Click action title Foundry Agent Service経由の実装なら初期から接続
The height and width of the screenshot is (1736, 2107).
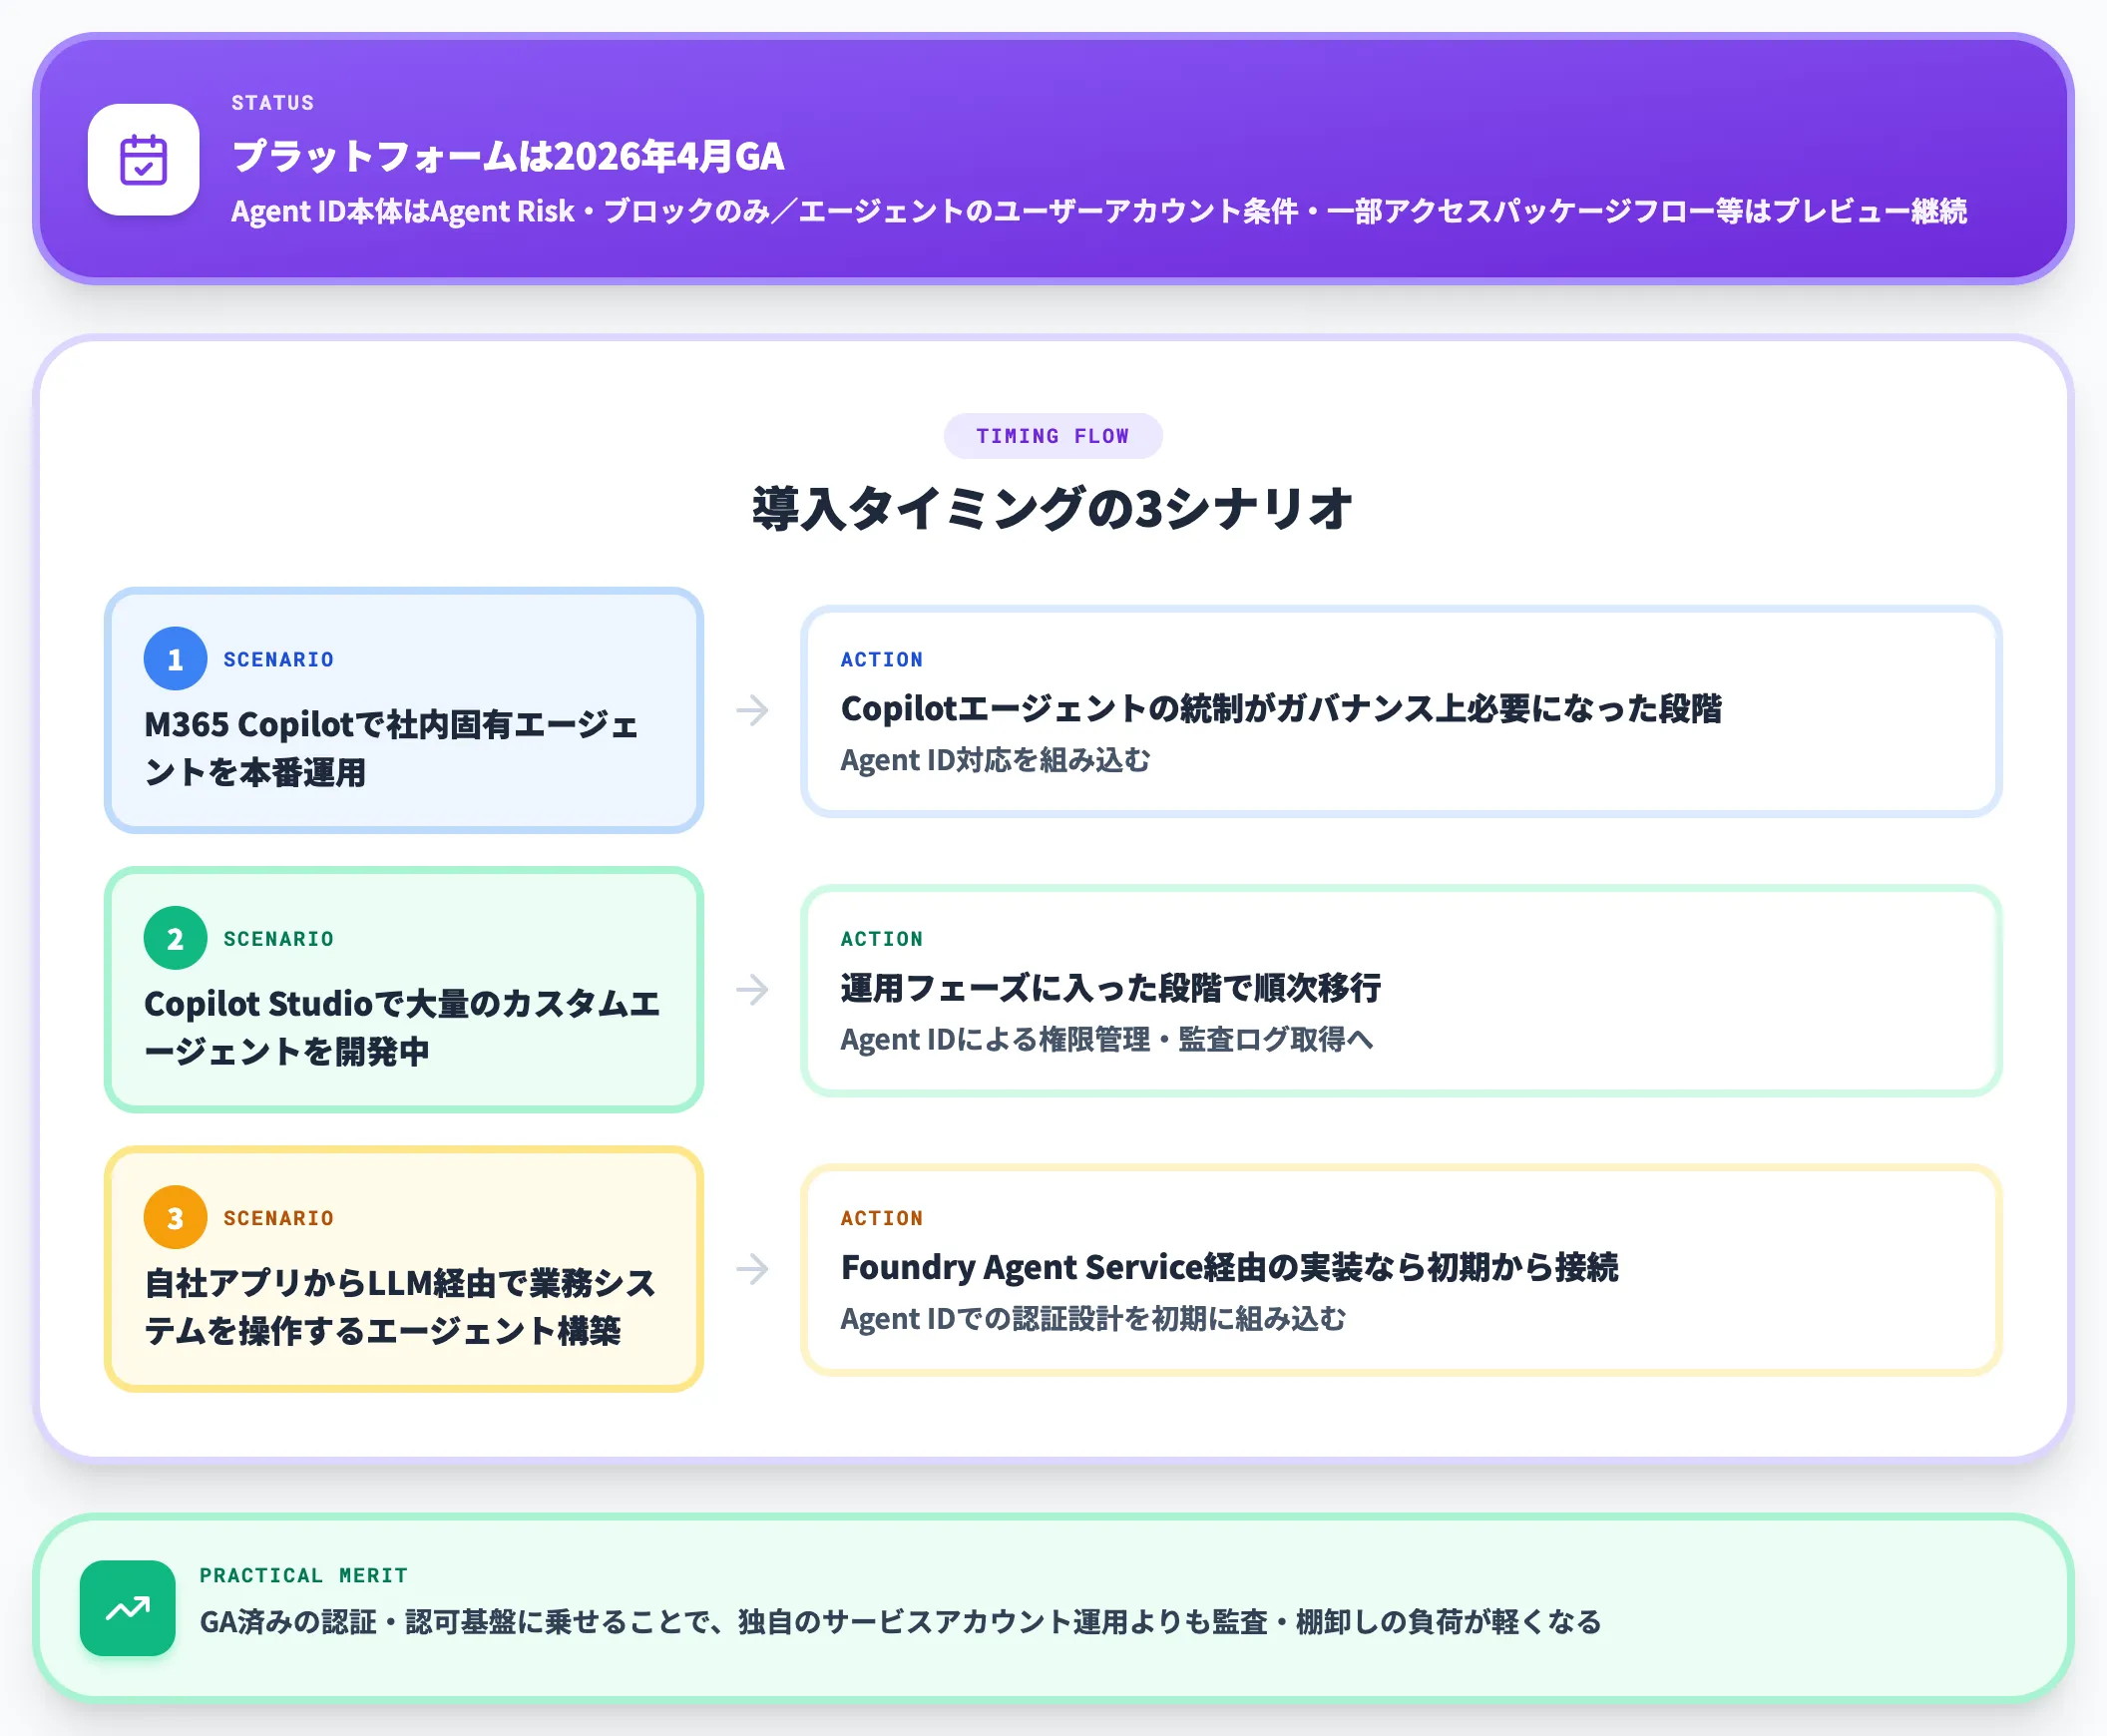tap(1229, 1266)
